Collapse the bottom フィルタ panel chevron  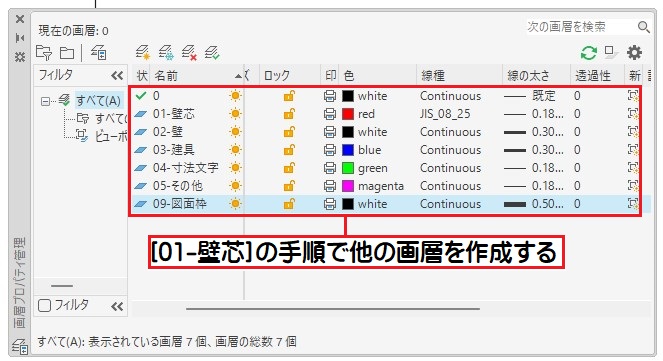[x=117, y=306]
